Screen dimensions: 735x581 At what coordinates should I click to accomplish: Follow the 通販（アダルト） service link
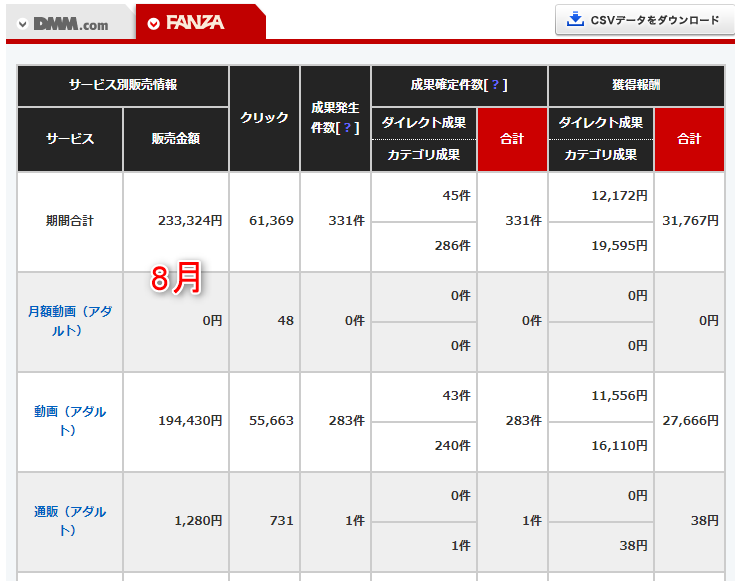70,520
